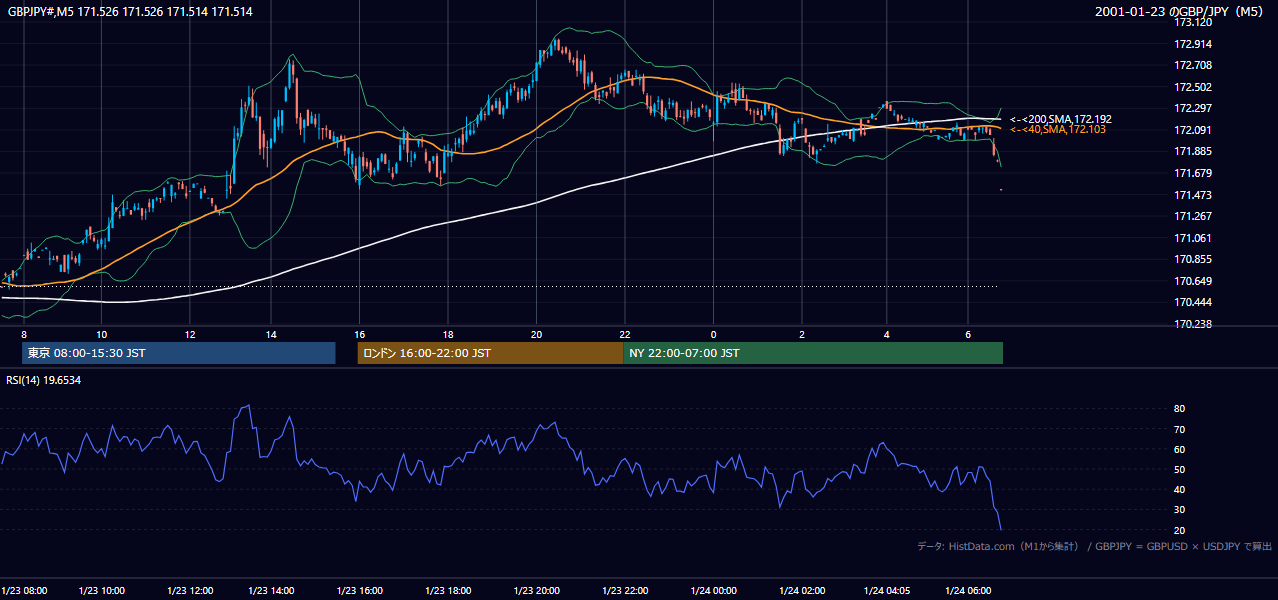Click the 40 SMA 172.103 orange label
Viewport: 1278px width, 600px height.
(1058, 130)
